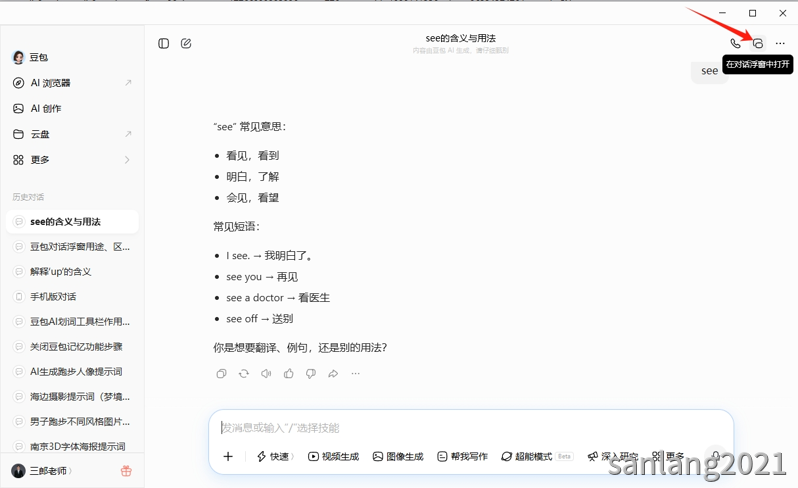The height and width of the screenshot is (488, 798).
Task: Open more reply actions below the answer
Action: coord(355,374)
